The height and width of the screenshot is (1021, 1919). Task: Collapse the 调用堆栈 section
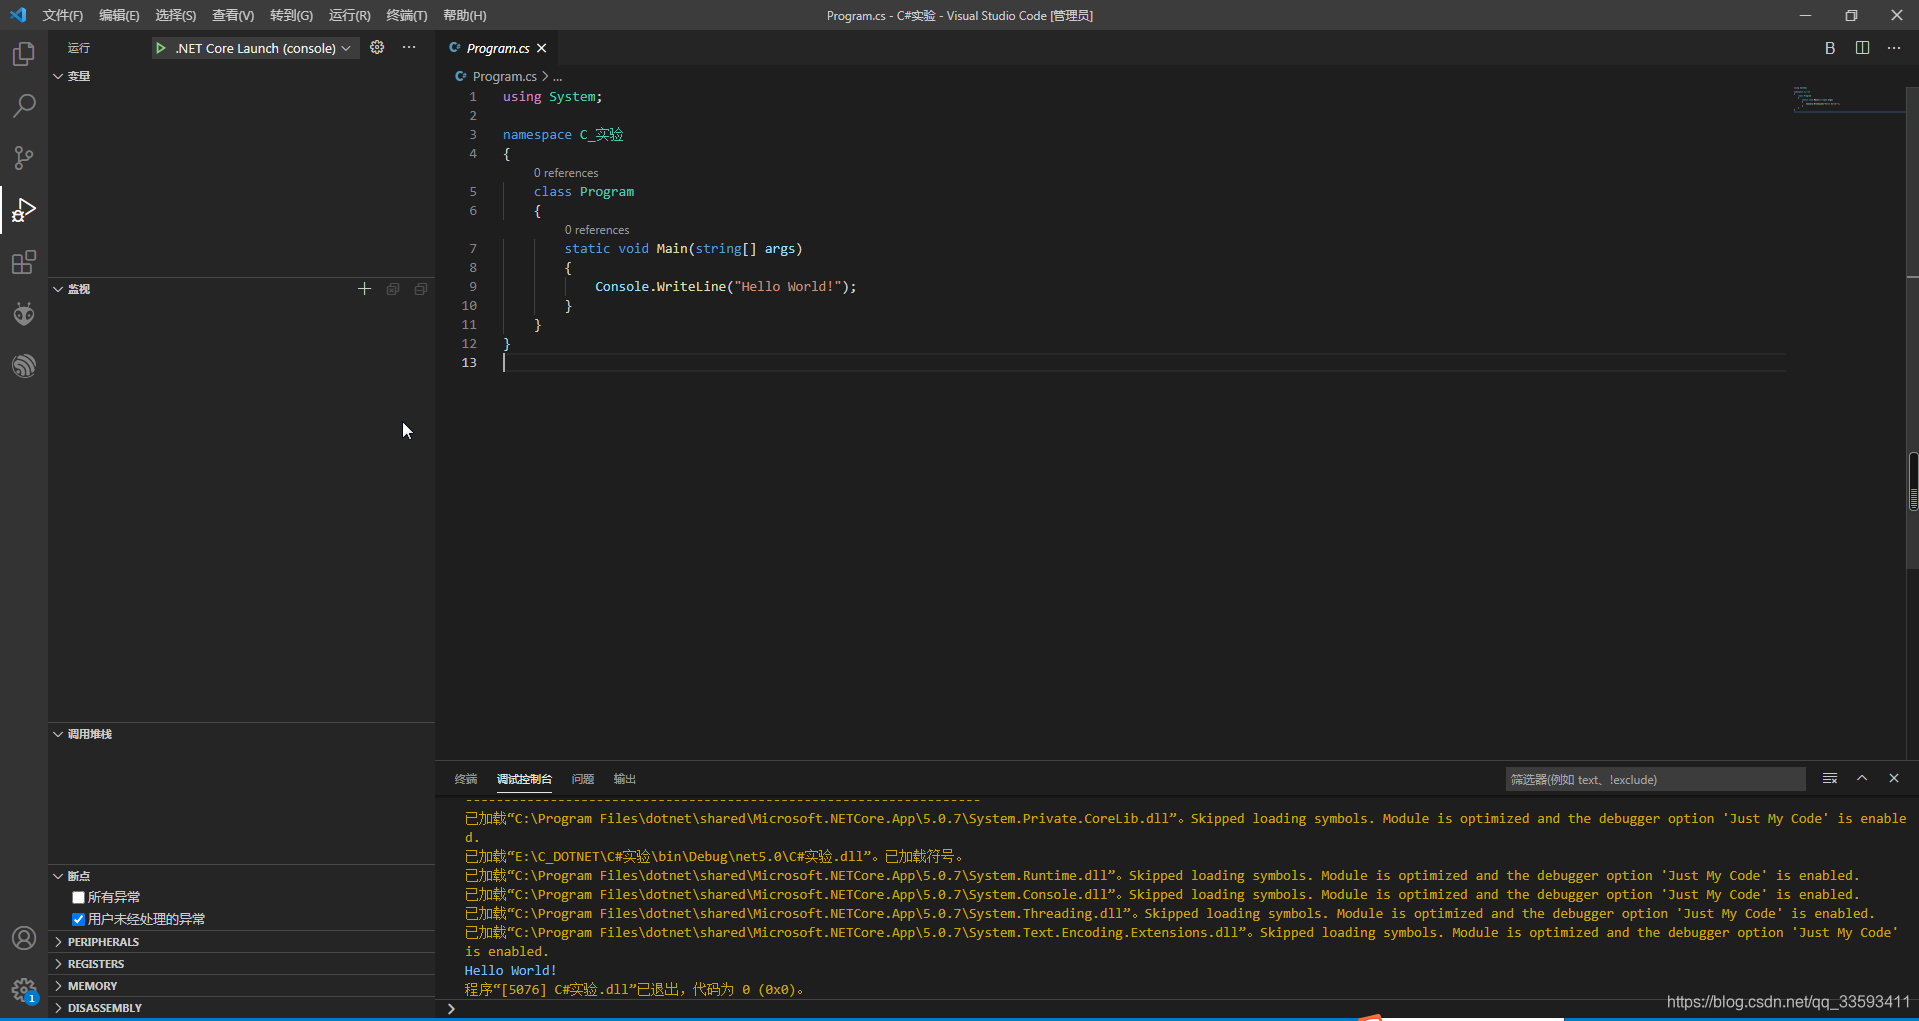click(241, 734)
